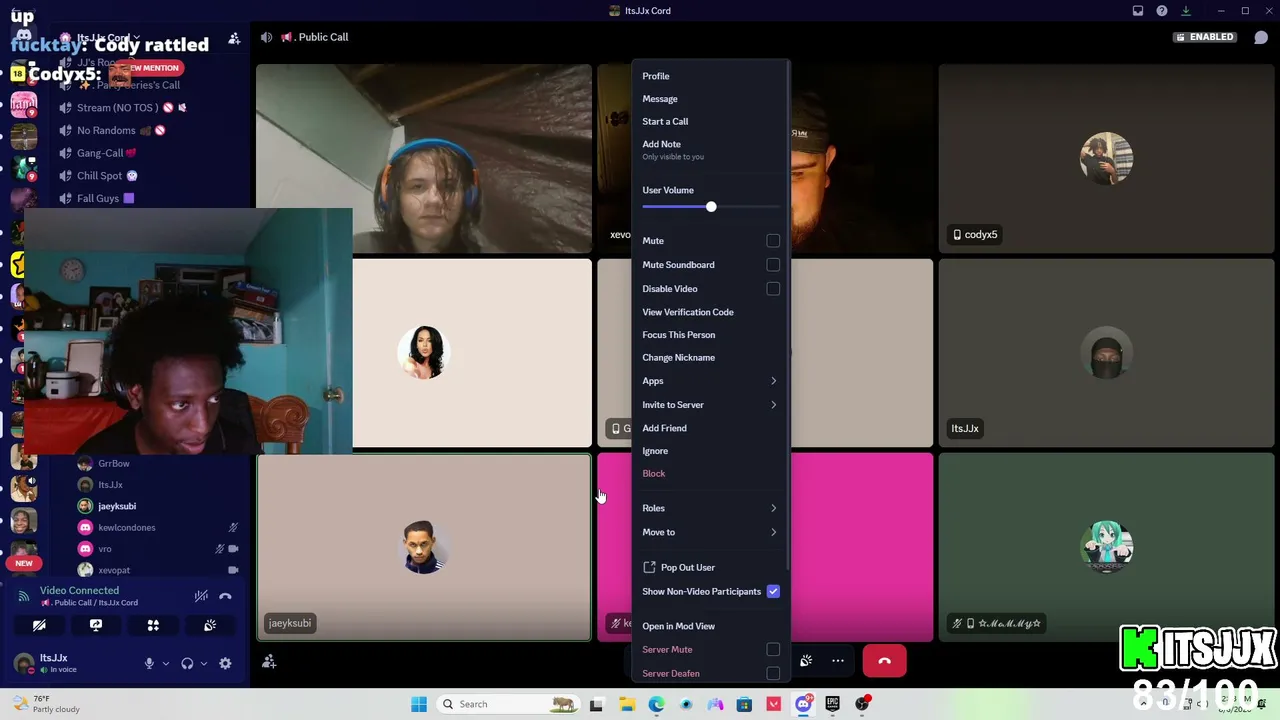Select the codyx5 video tile
Image resolution: width=1280 pixels, height=720 pixels.
pyautogui.click(x=1106, y=158)
